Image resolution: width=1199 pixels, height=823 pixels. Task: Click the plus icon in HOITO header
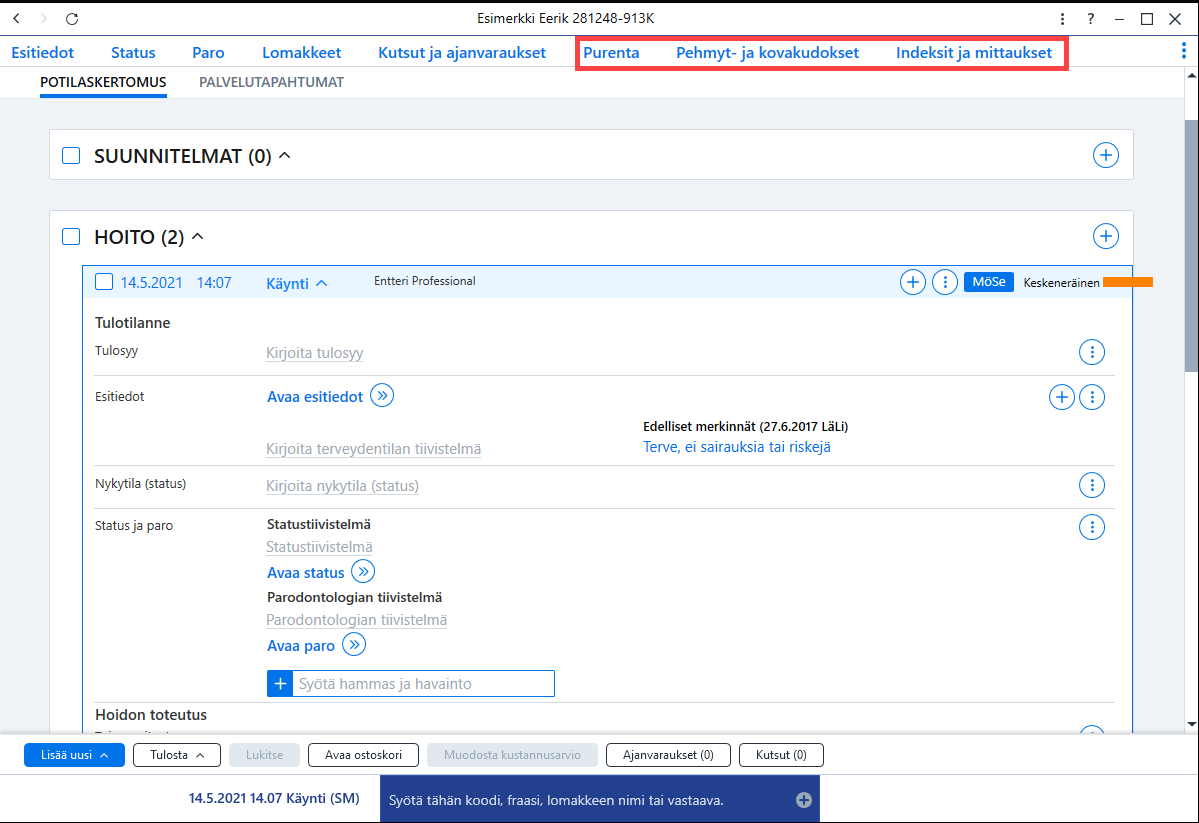tap(1105, 236)
